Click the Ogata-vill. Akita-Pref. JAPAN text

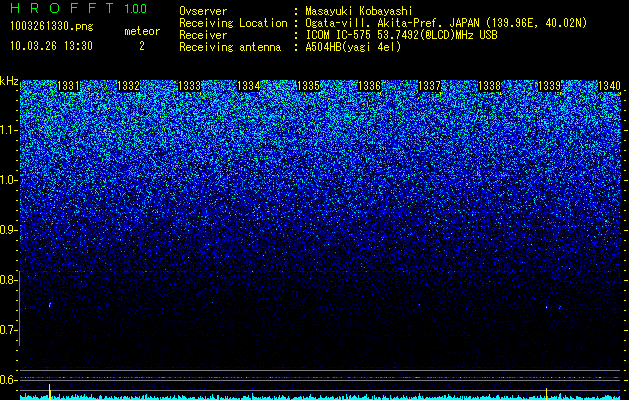click(392, 23)
